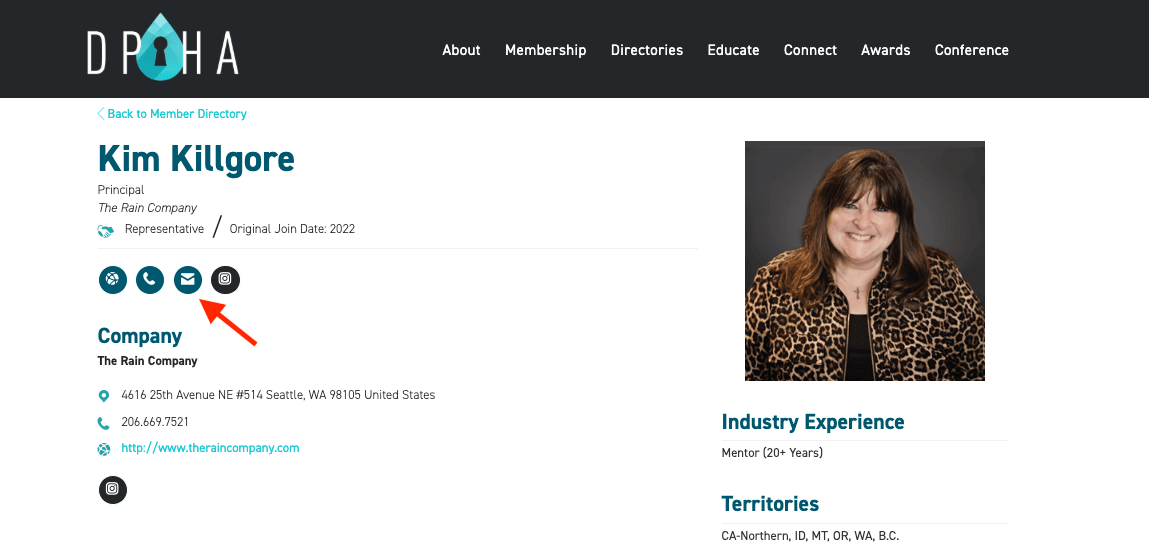Navigate to the Conference menu

[x=971, y=50]
